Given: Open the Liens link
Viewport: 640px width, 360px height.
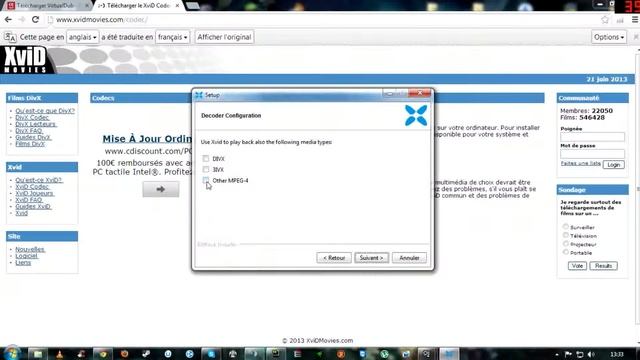Looking at the screenshot, I should coord(23,262).
